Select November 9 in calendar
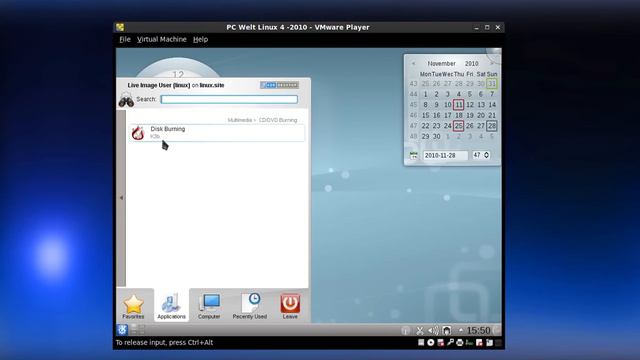This screenshot has width=640, height=360. (436, 105)
